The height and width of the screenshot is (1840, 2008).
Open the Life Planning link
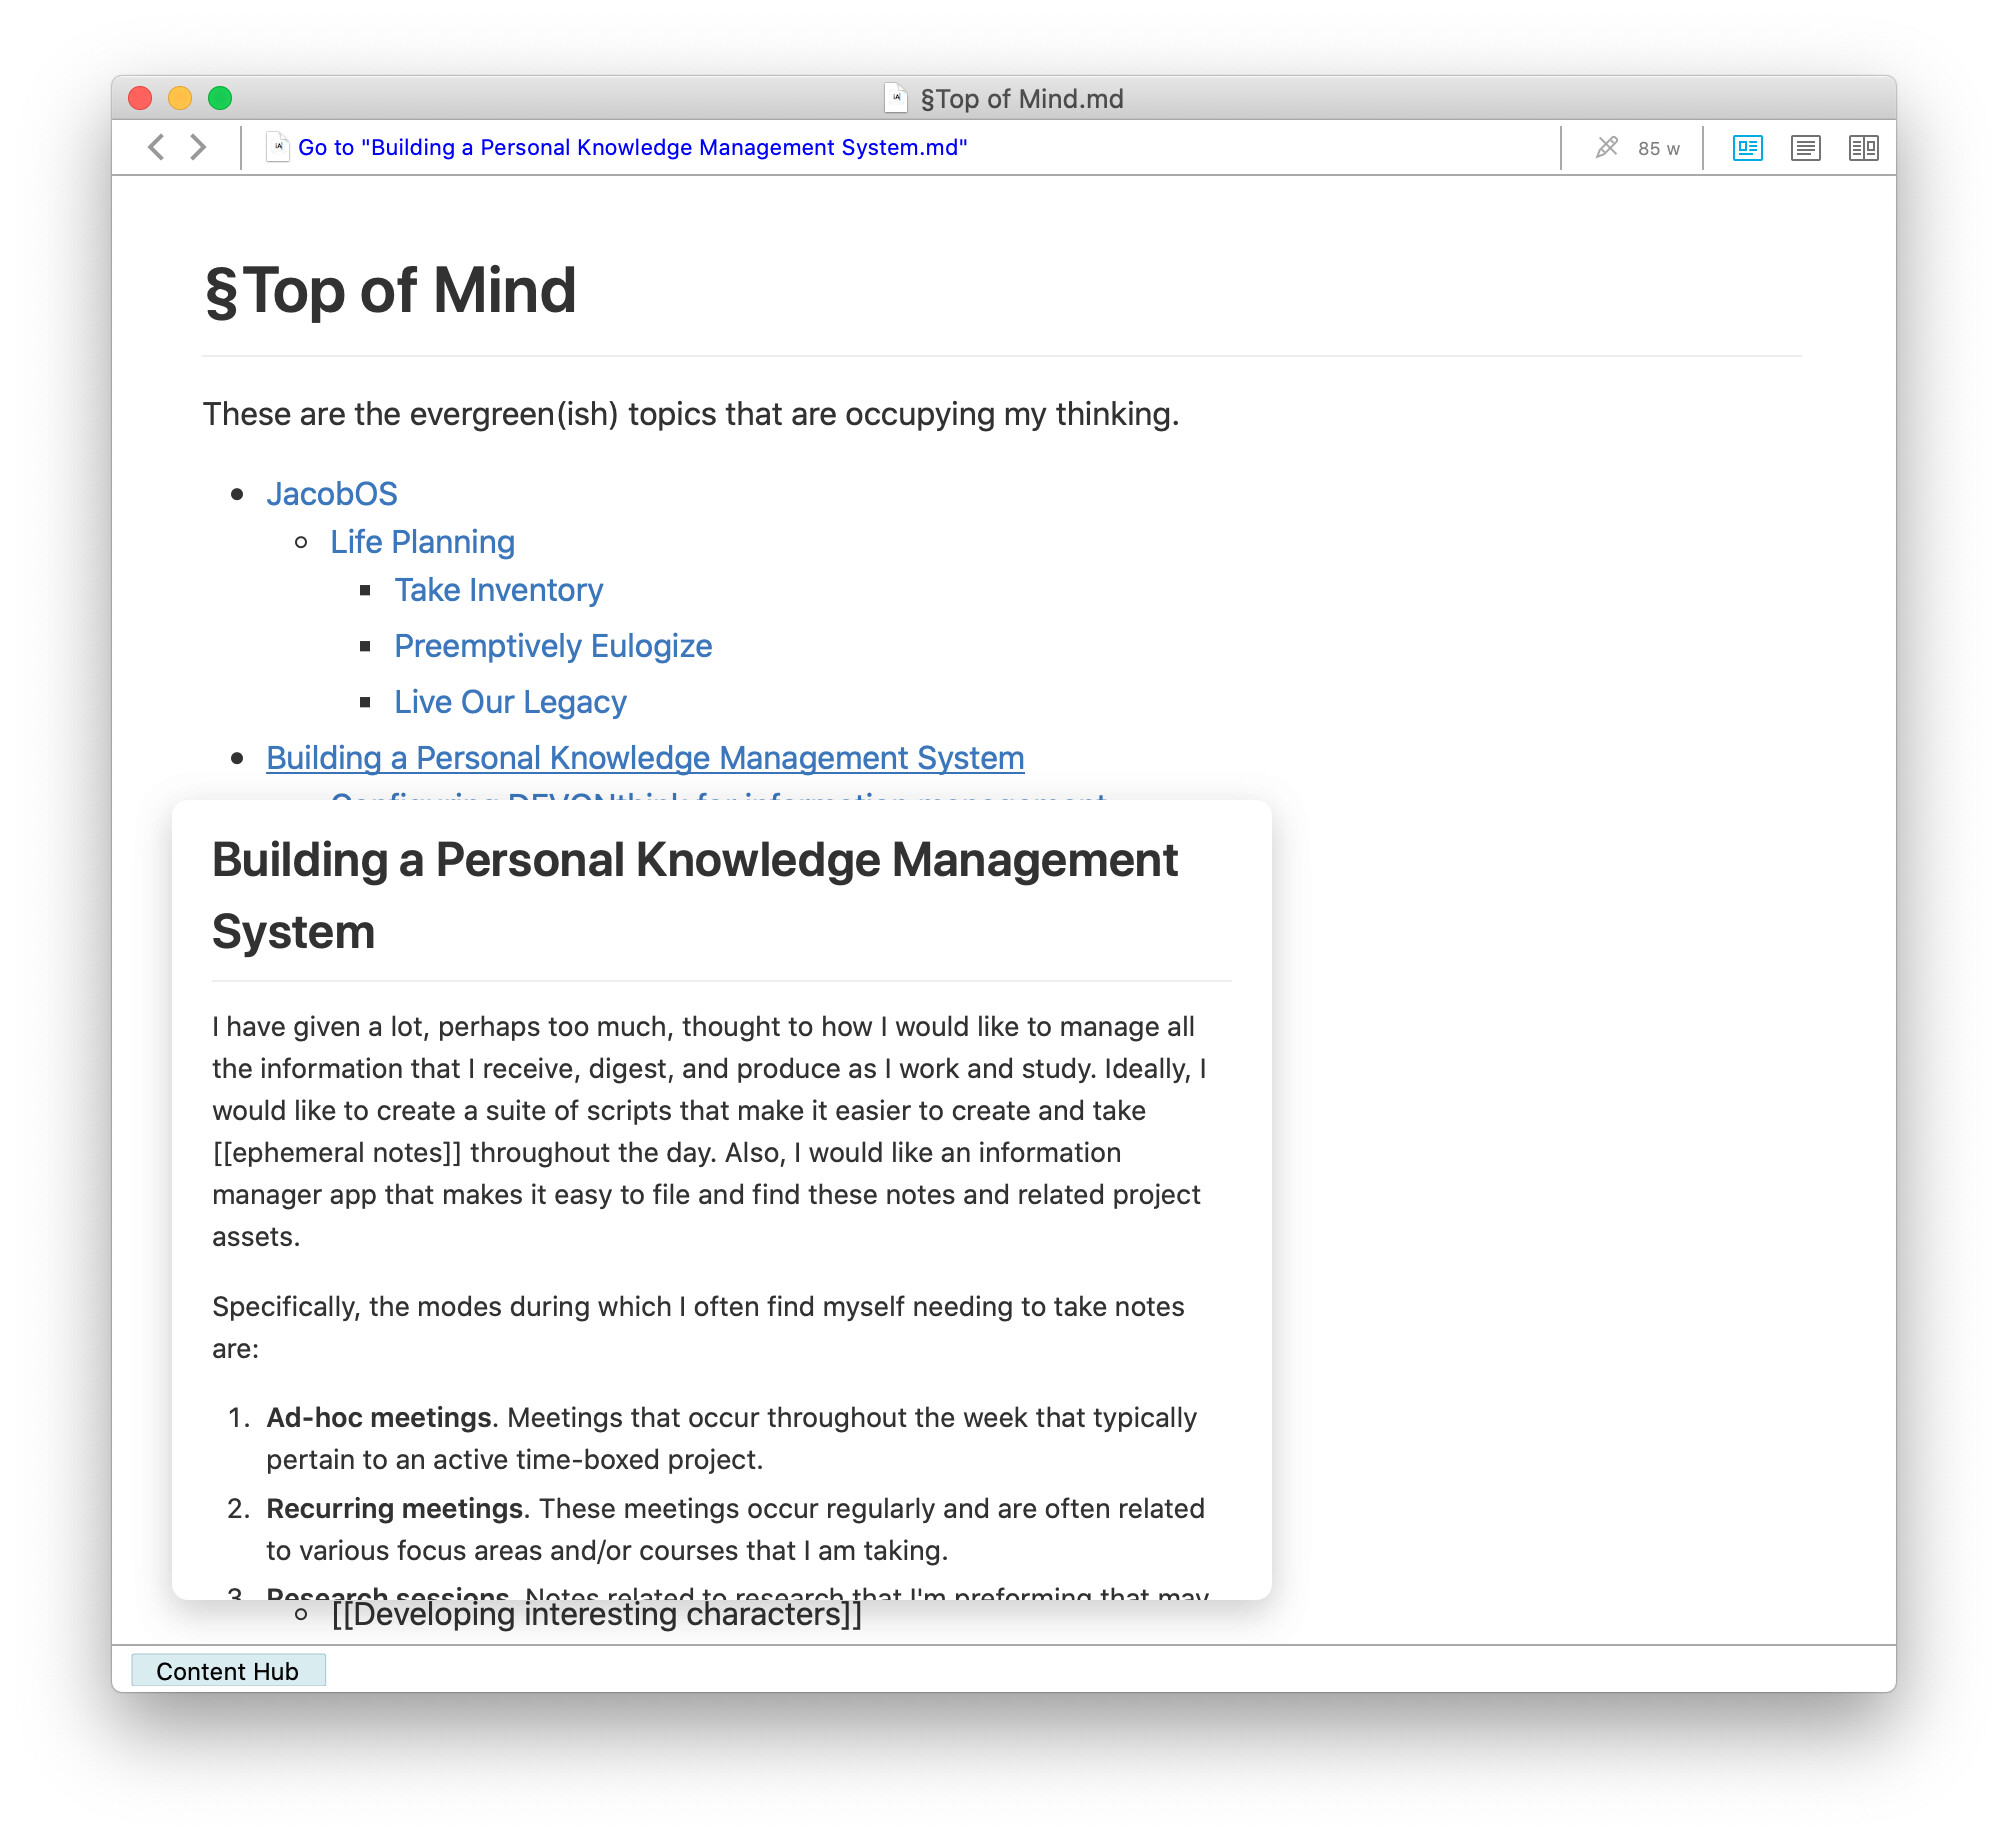pos(422,541)
